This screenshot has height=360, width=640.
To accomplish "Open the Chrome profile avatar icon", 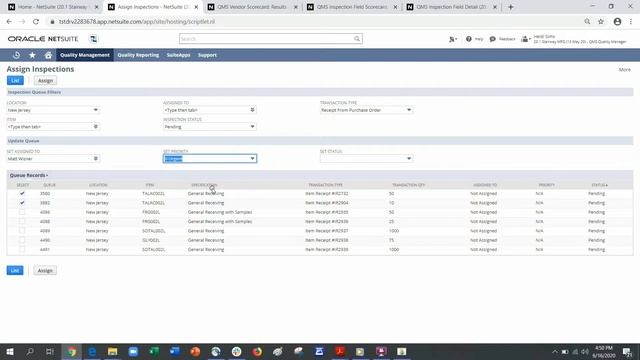I will (x=617, y=22).
